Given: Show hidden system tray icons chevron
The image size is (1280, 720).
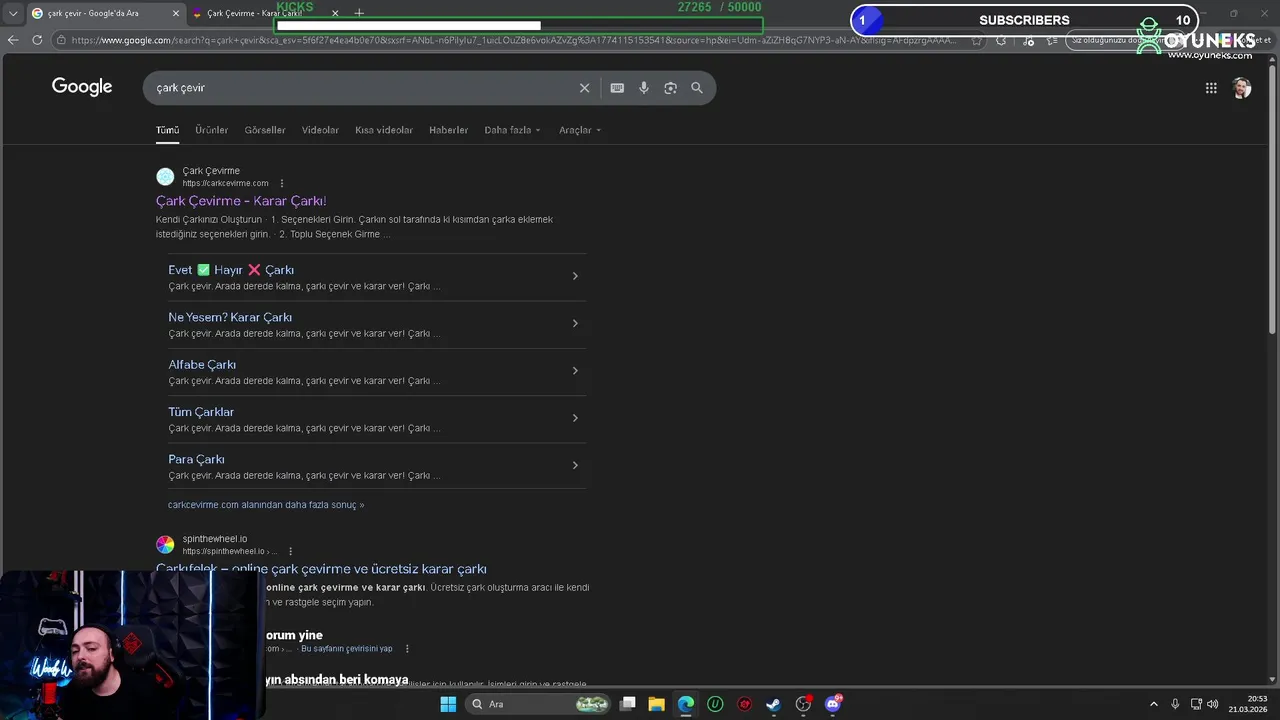Looking at the screenshot, I should coord(1153,704).
